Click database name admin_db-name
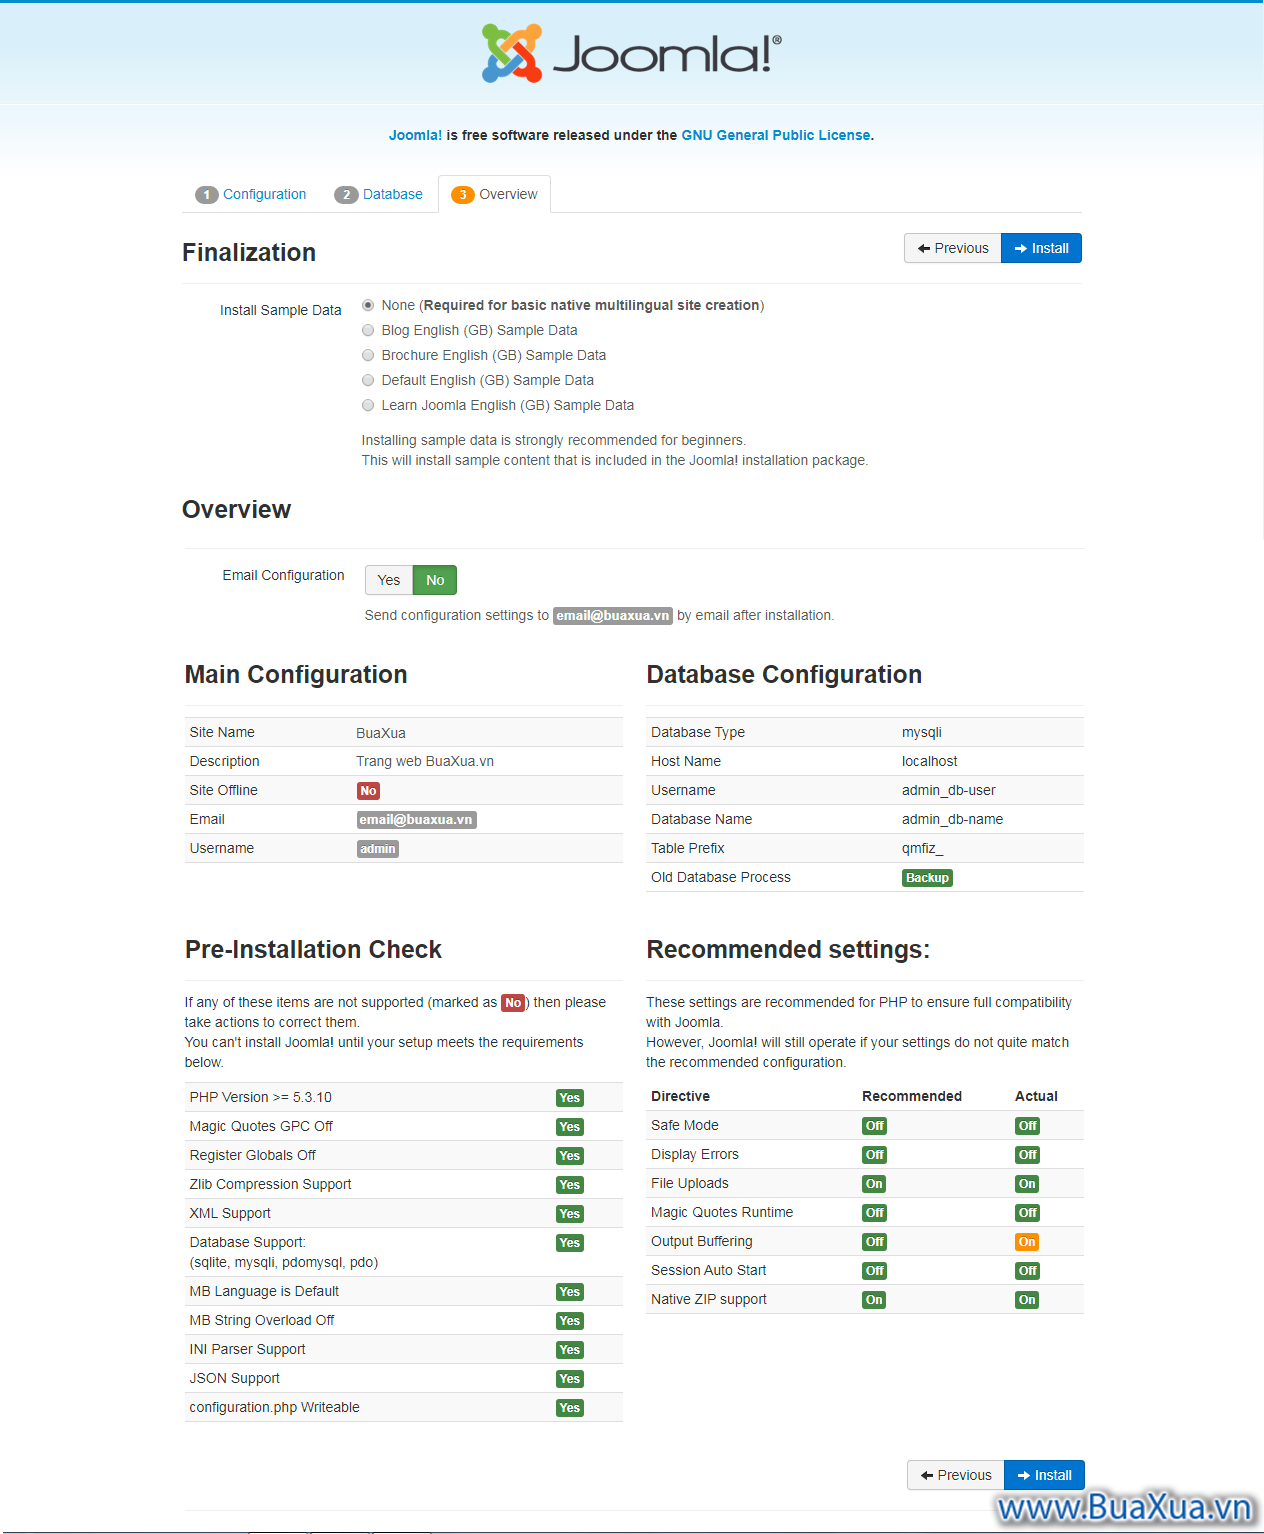The image size is (1264, 1534). pos(953,819)
